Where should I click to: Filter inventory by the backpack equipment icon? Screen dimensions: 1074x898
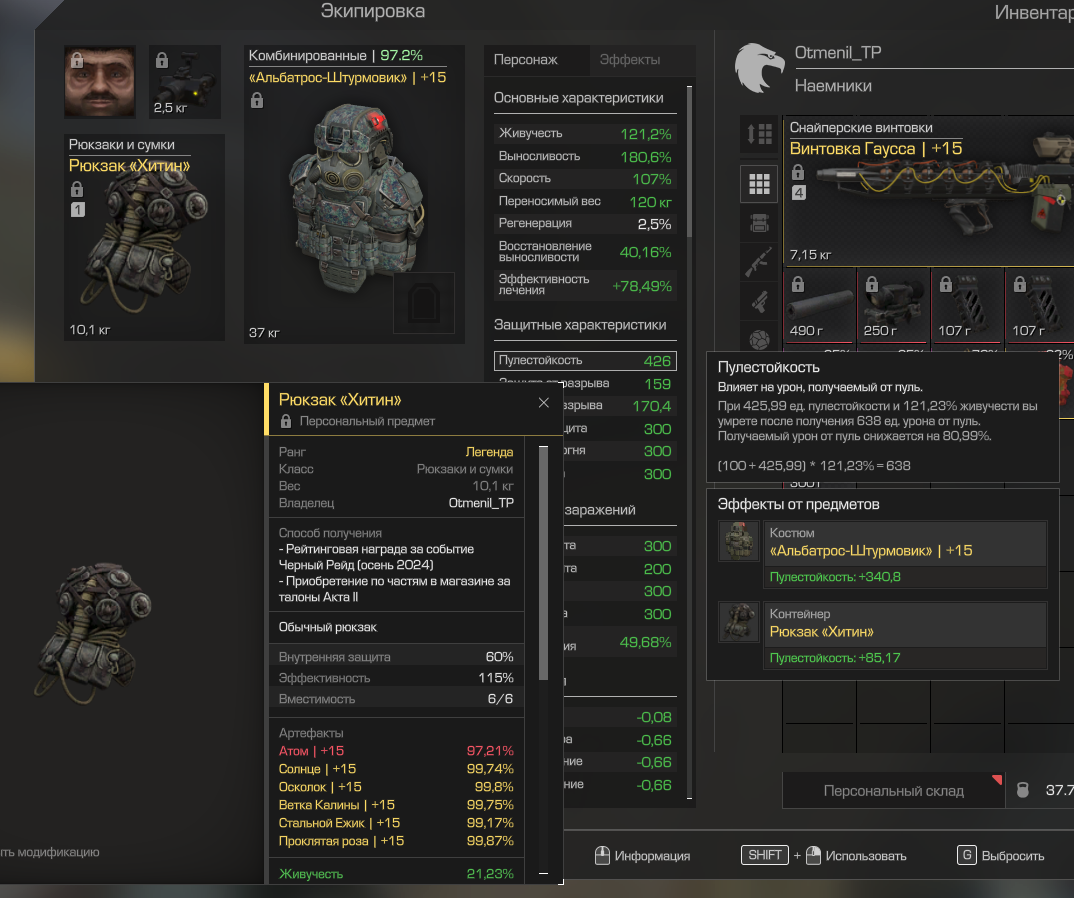pos(760,224)
